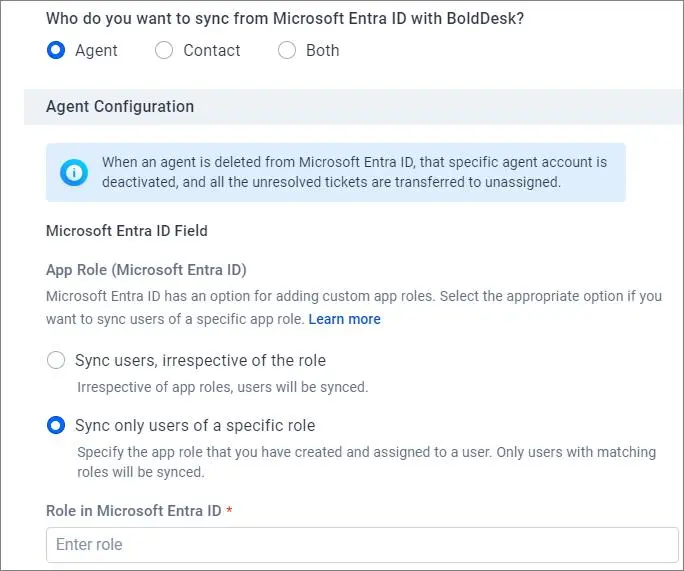Select the Agent radio button
Viewport: 684px width, 571px height.
pos(56,50)
